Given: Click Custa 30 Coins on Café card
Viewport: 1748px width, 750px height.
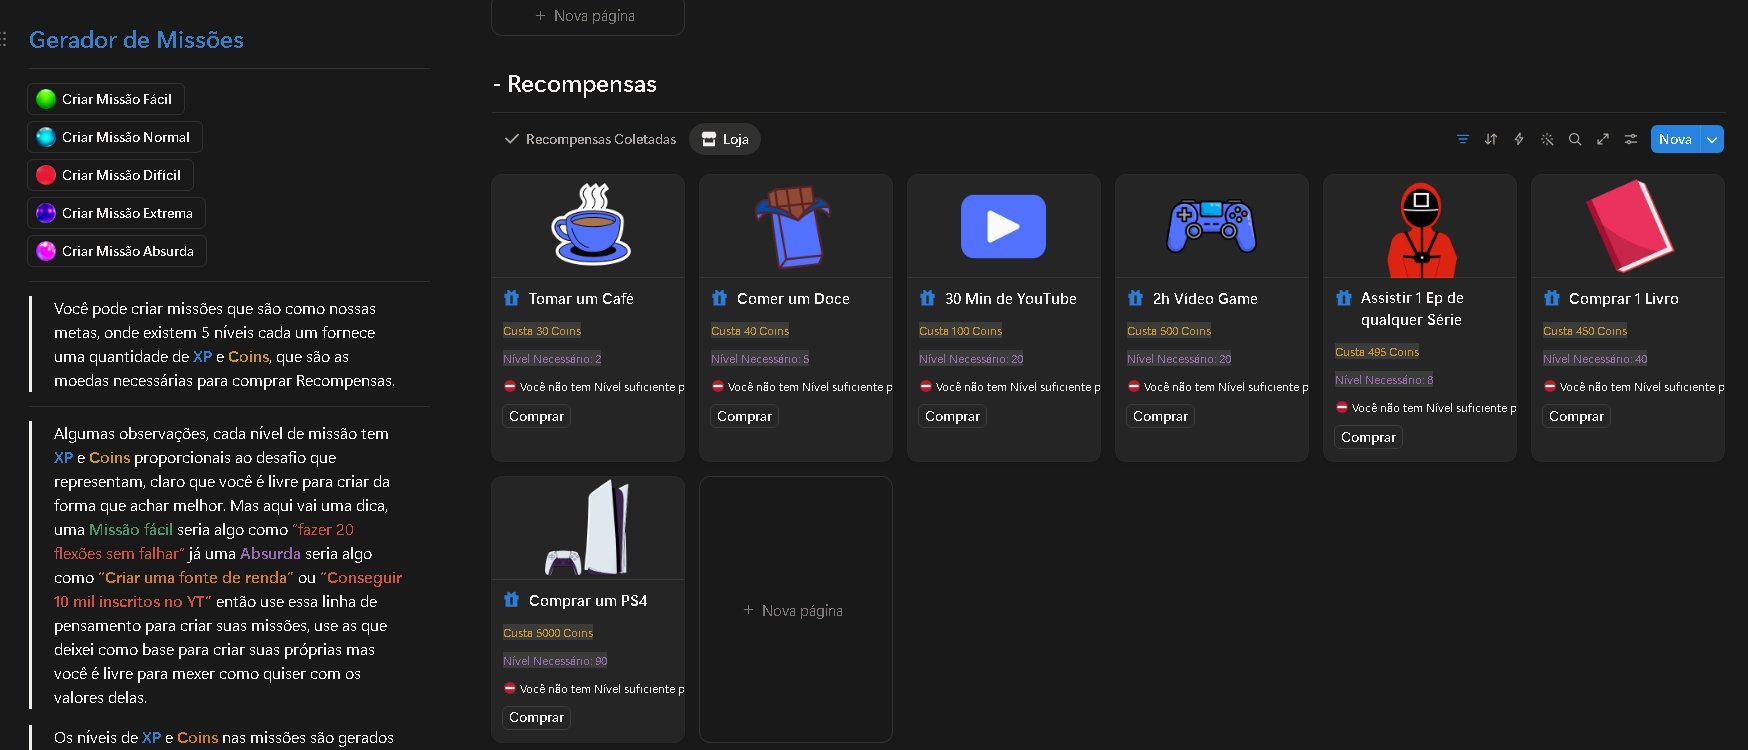Looking at the screenshot, I should (542, 331).
